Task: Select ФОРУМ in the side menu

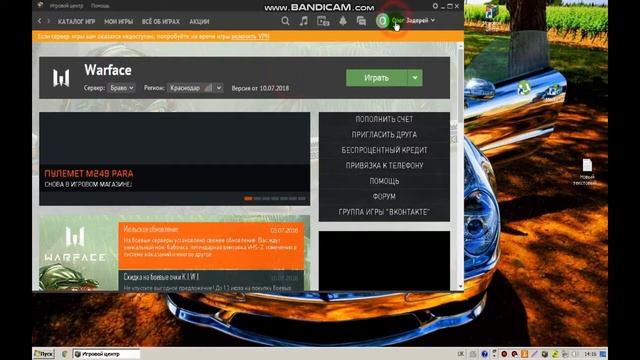Action: point(384,197)
